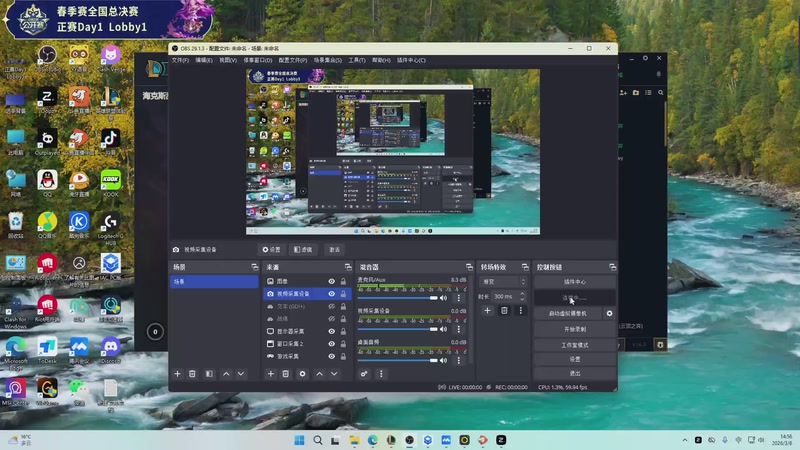800x450 pixels.
Task: Open virtual camera settings gear icon
Action: pyautogui.click(x=609, y=313)
